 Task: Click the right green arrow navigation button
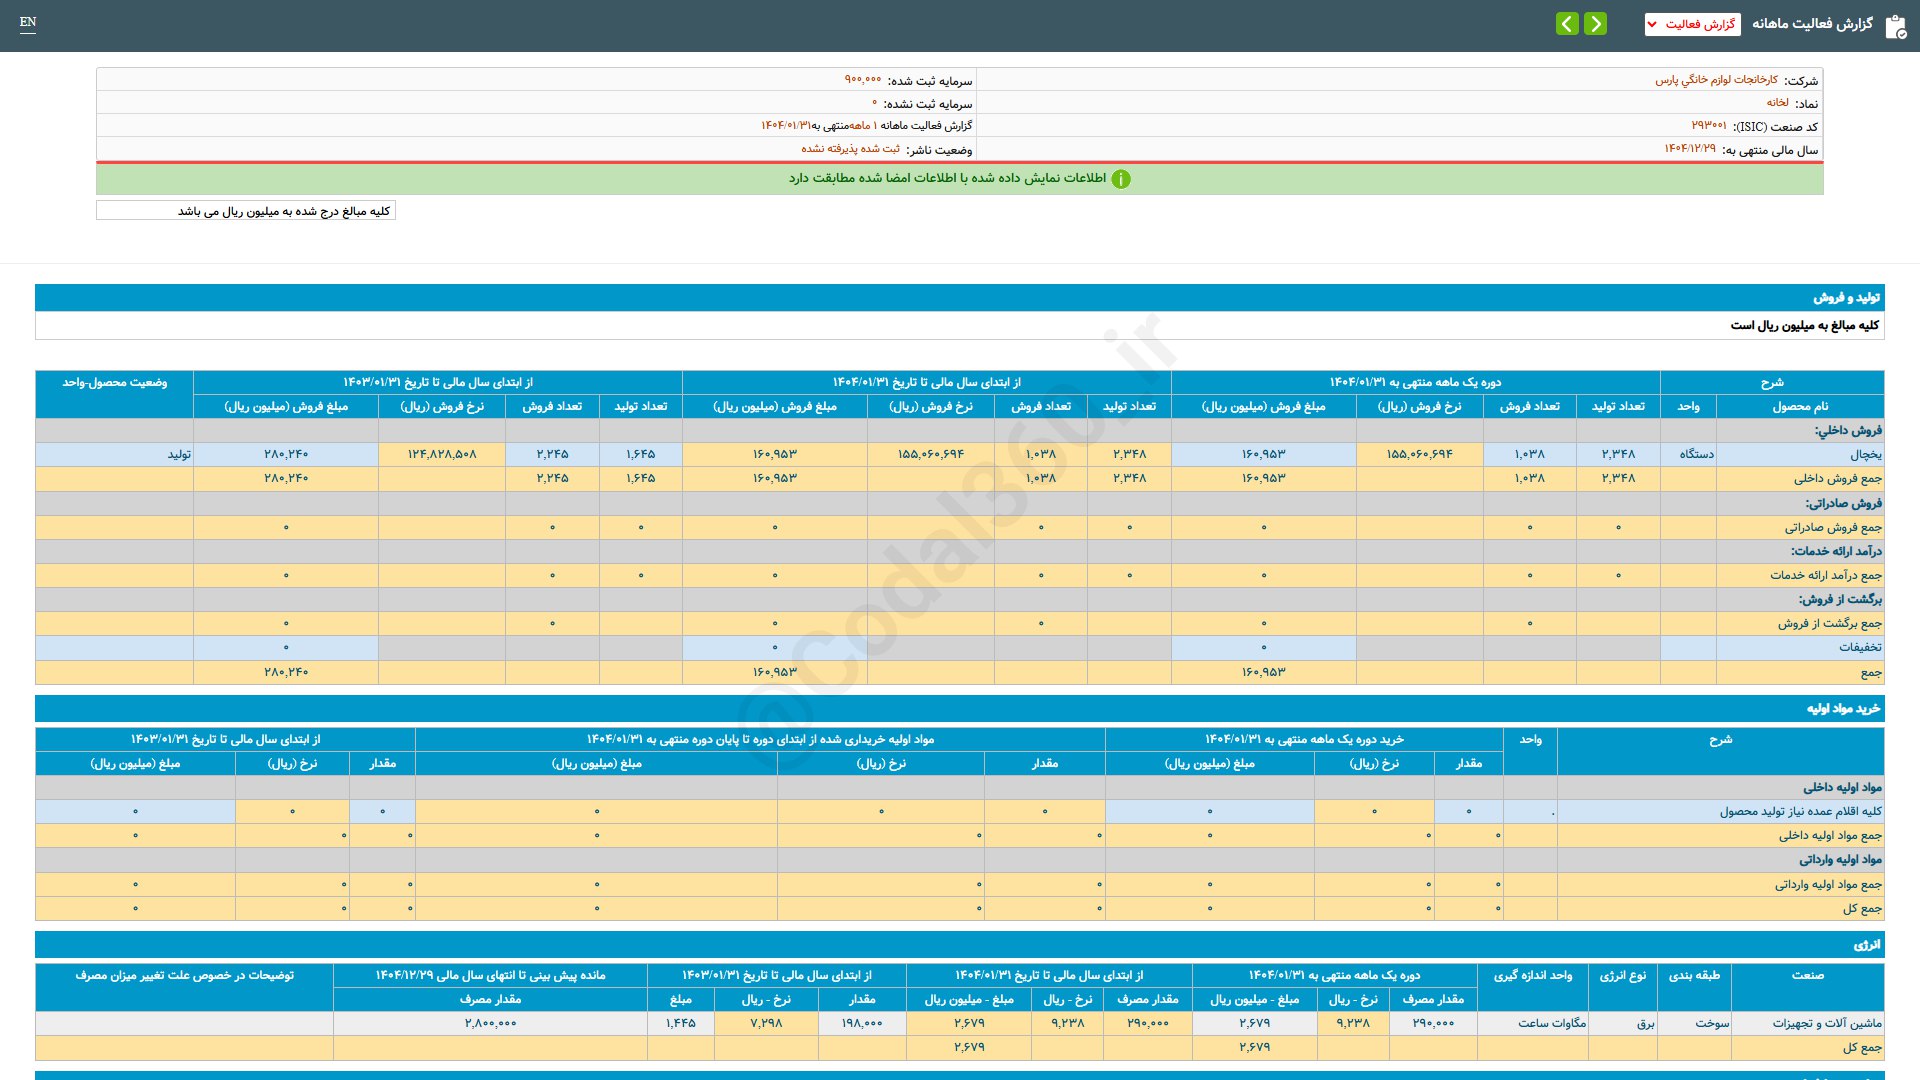[x=1596, y=23]
